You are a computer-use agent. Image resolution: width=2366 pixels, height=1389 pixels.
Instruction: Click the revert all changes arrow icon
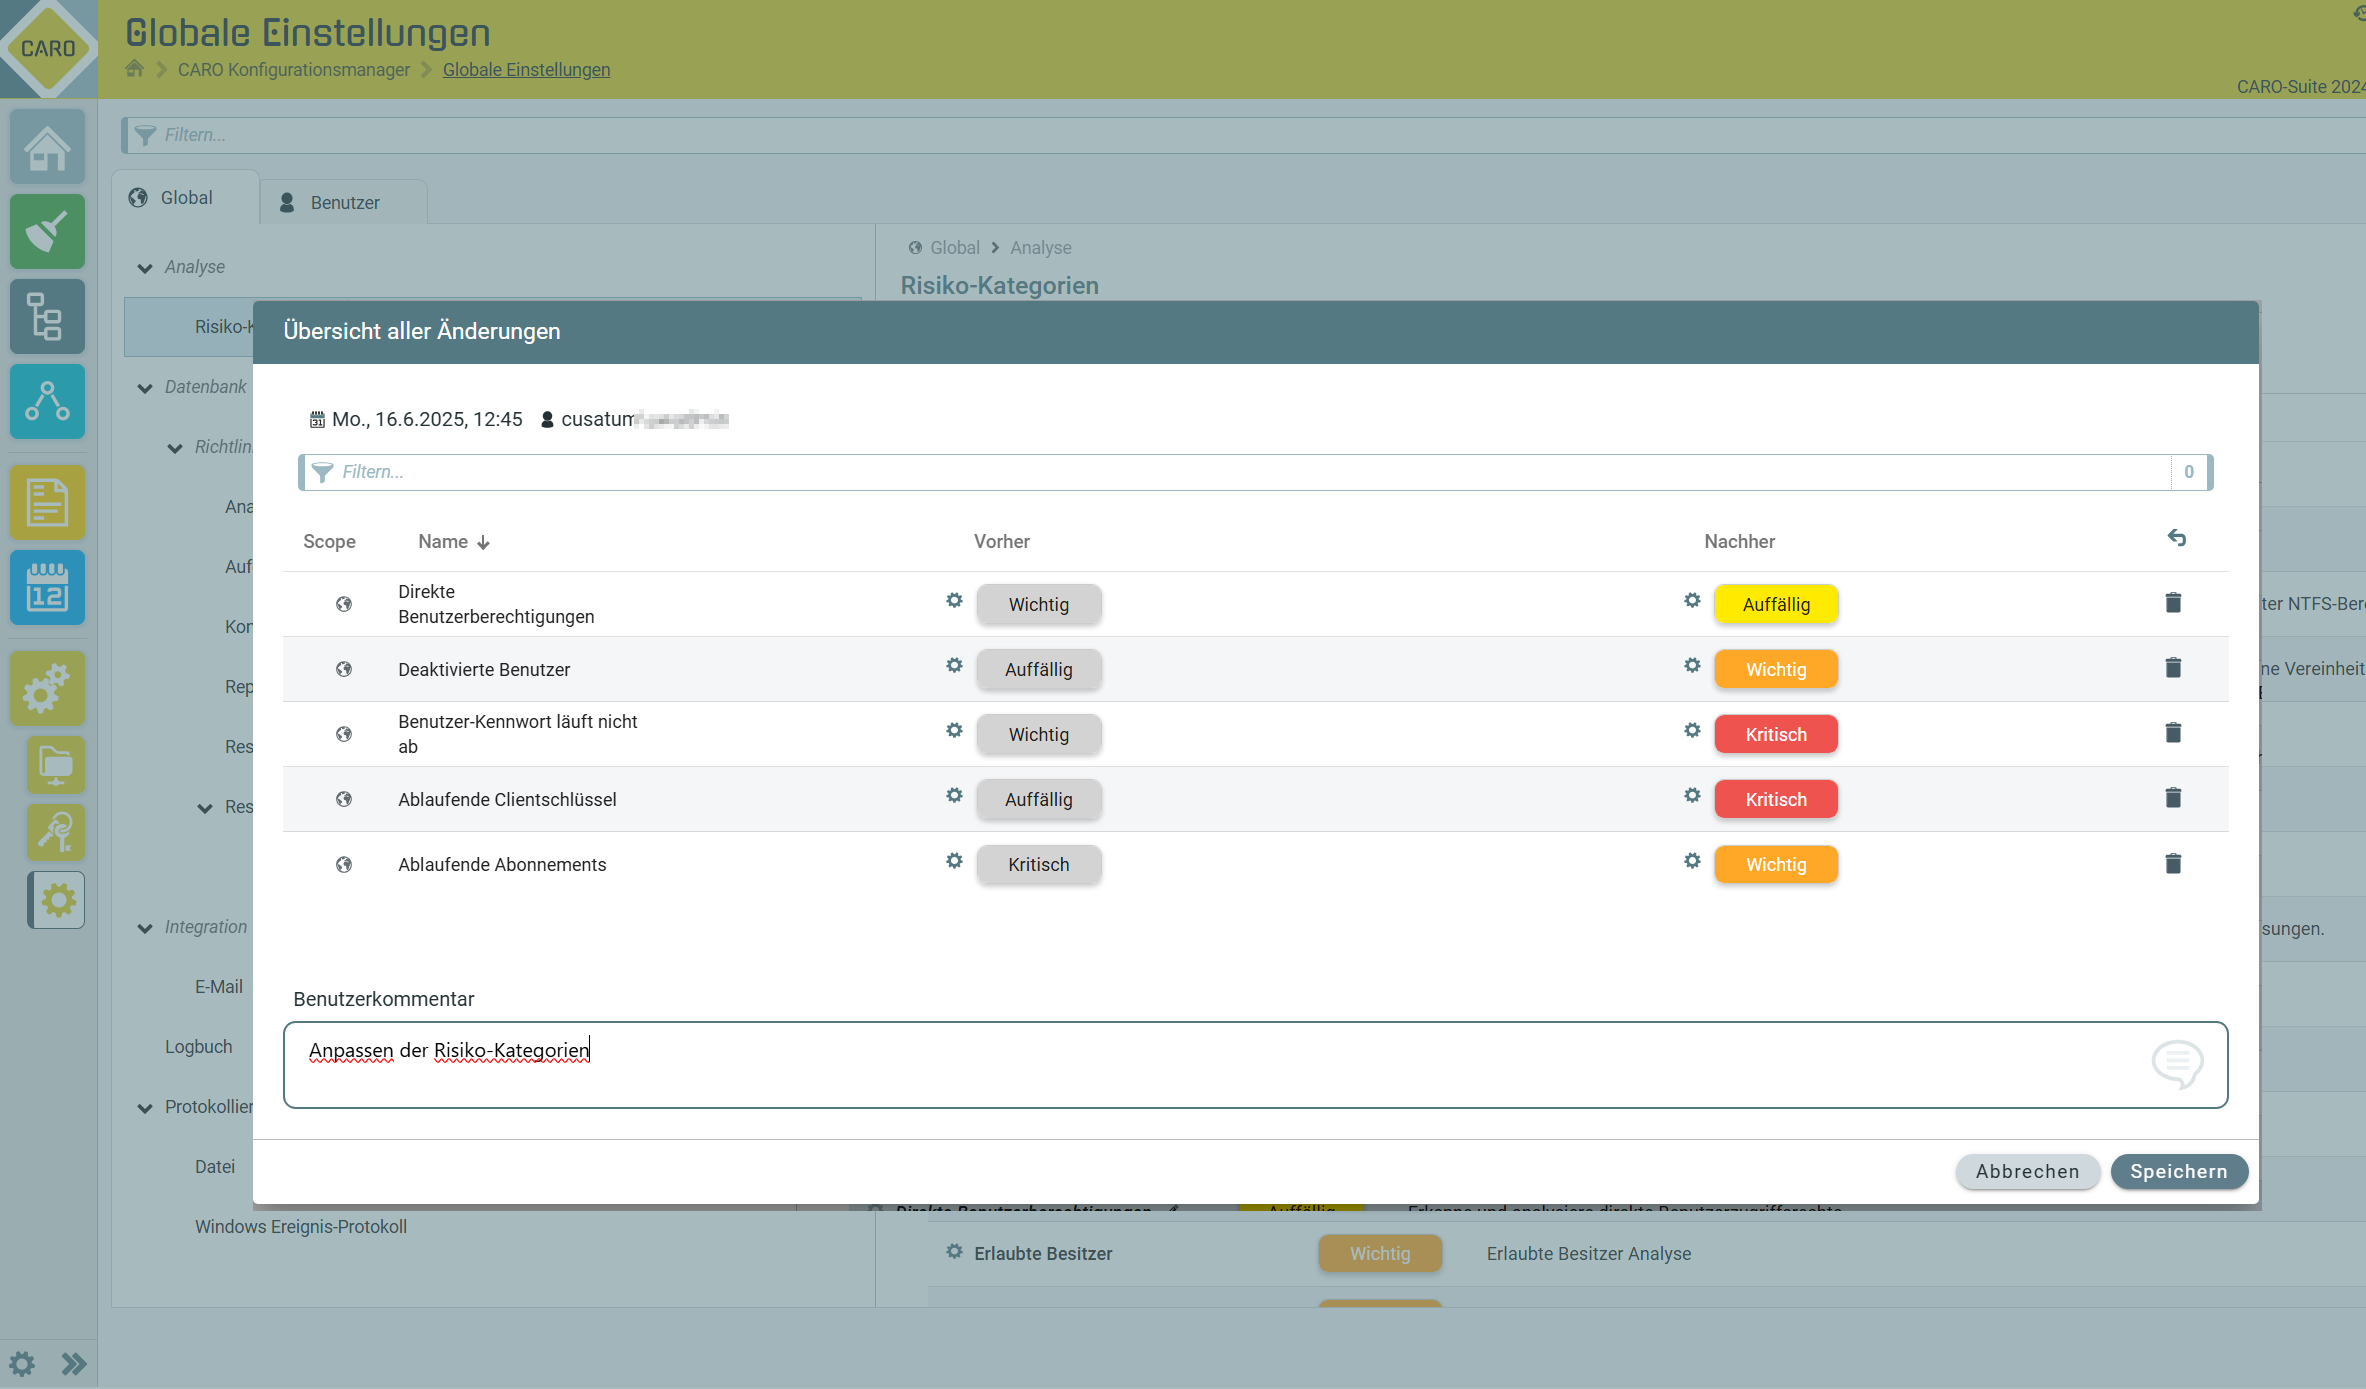[2176, 539]
